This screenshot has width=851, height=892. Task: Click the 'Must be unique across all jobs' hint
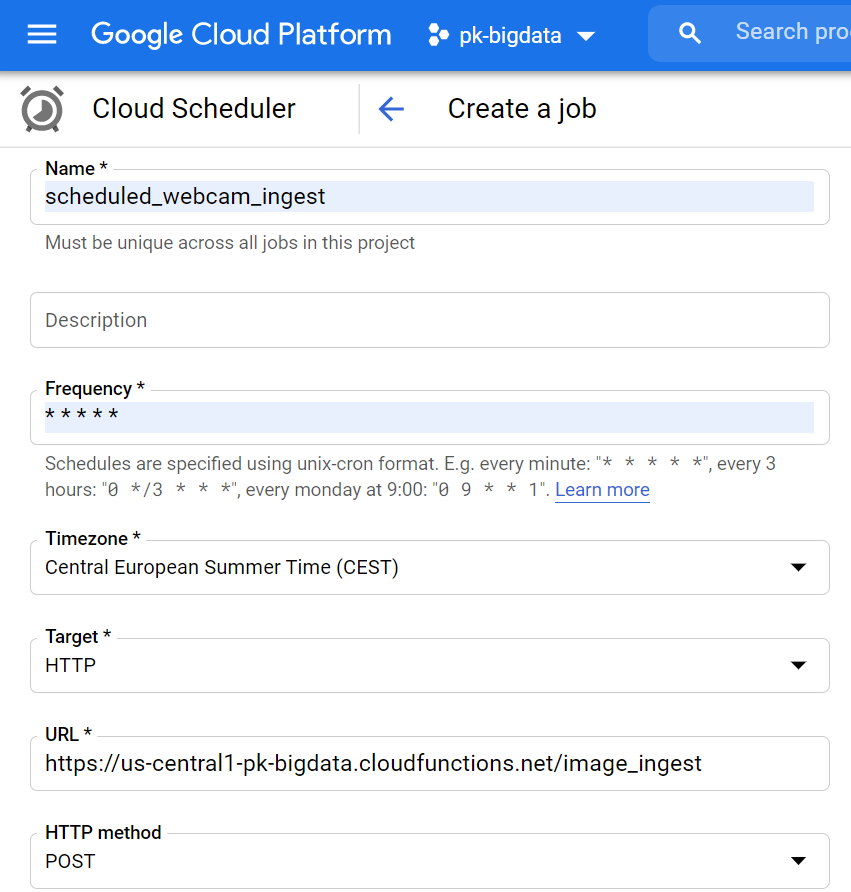[230, 243]
